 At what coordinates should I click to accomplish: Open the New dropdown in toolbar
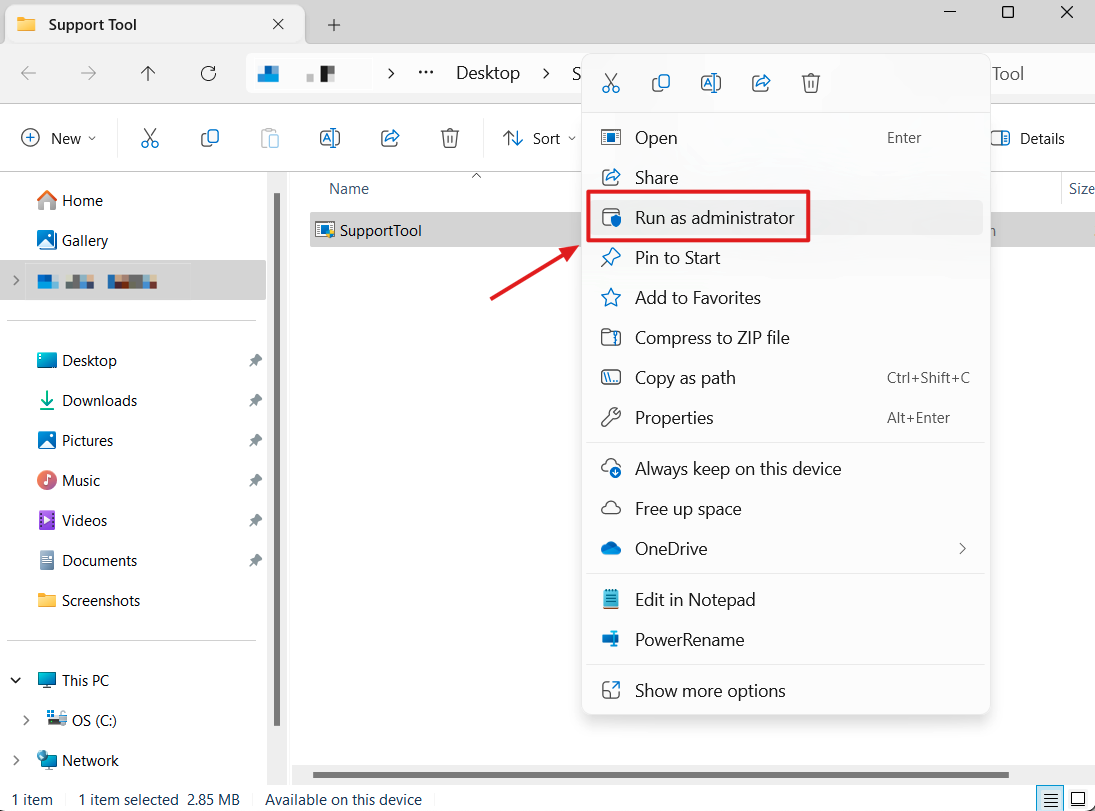[x=59, y=138]
